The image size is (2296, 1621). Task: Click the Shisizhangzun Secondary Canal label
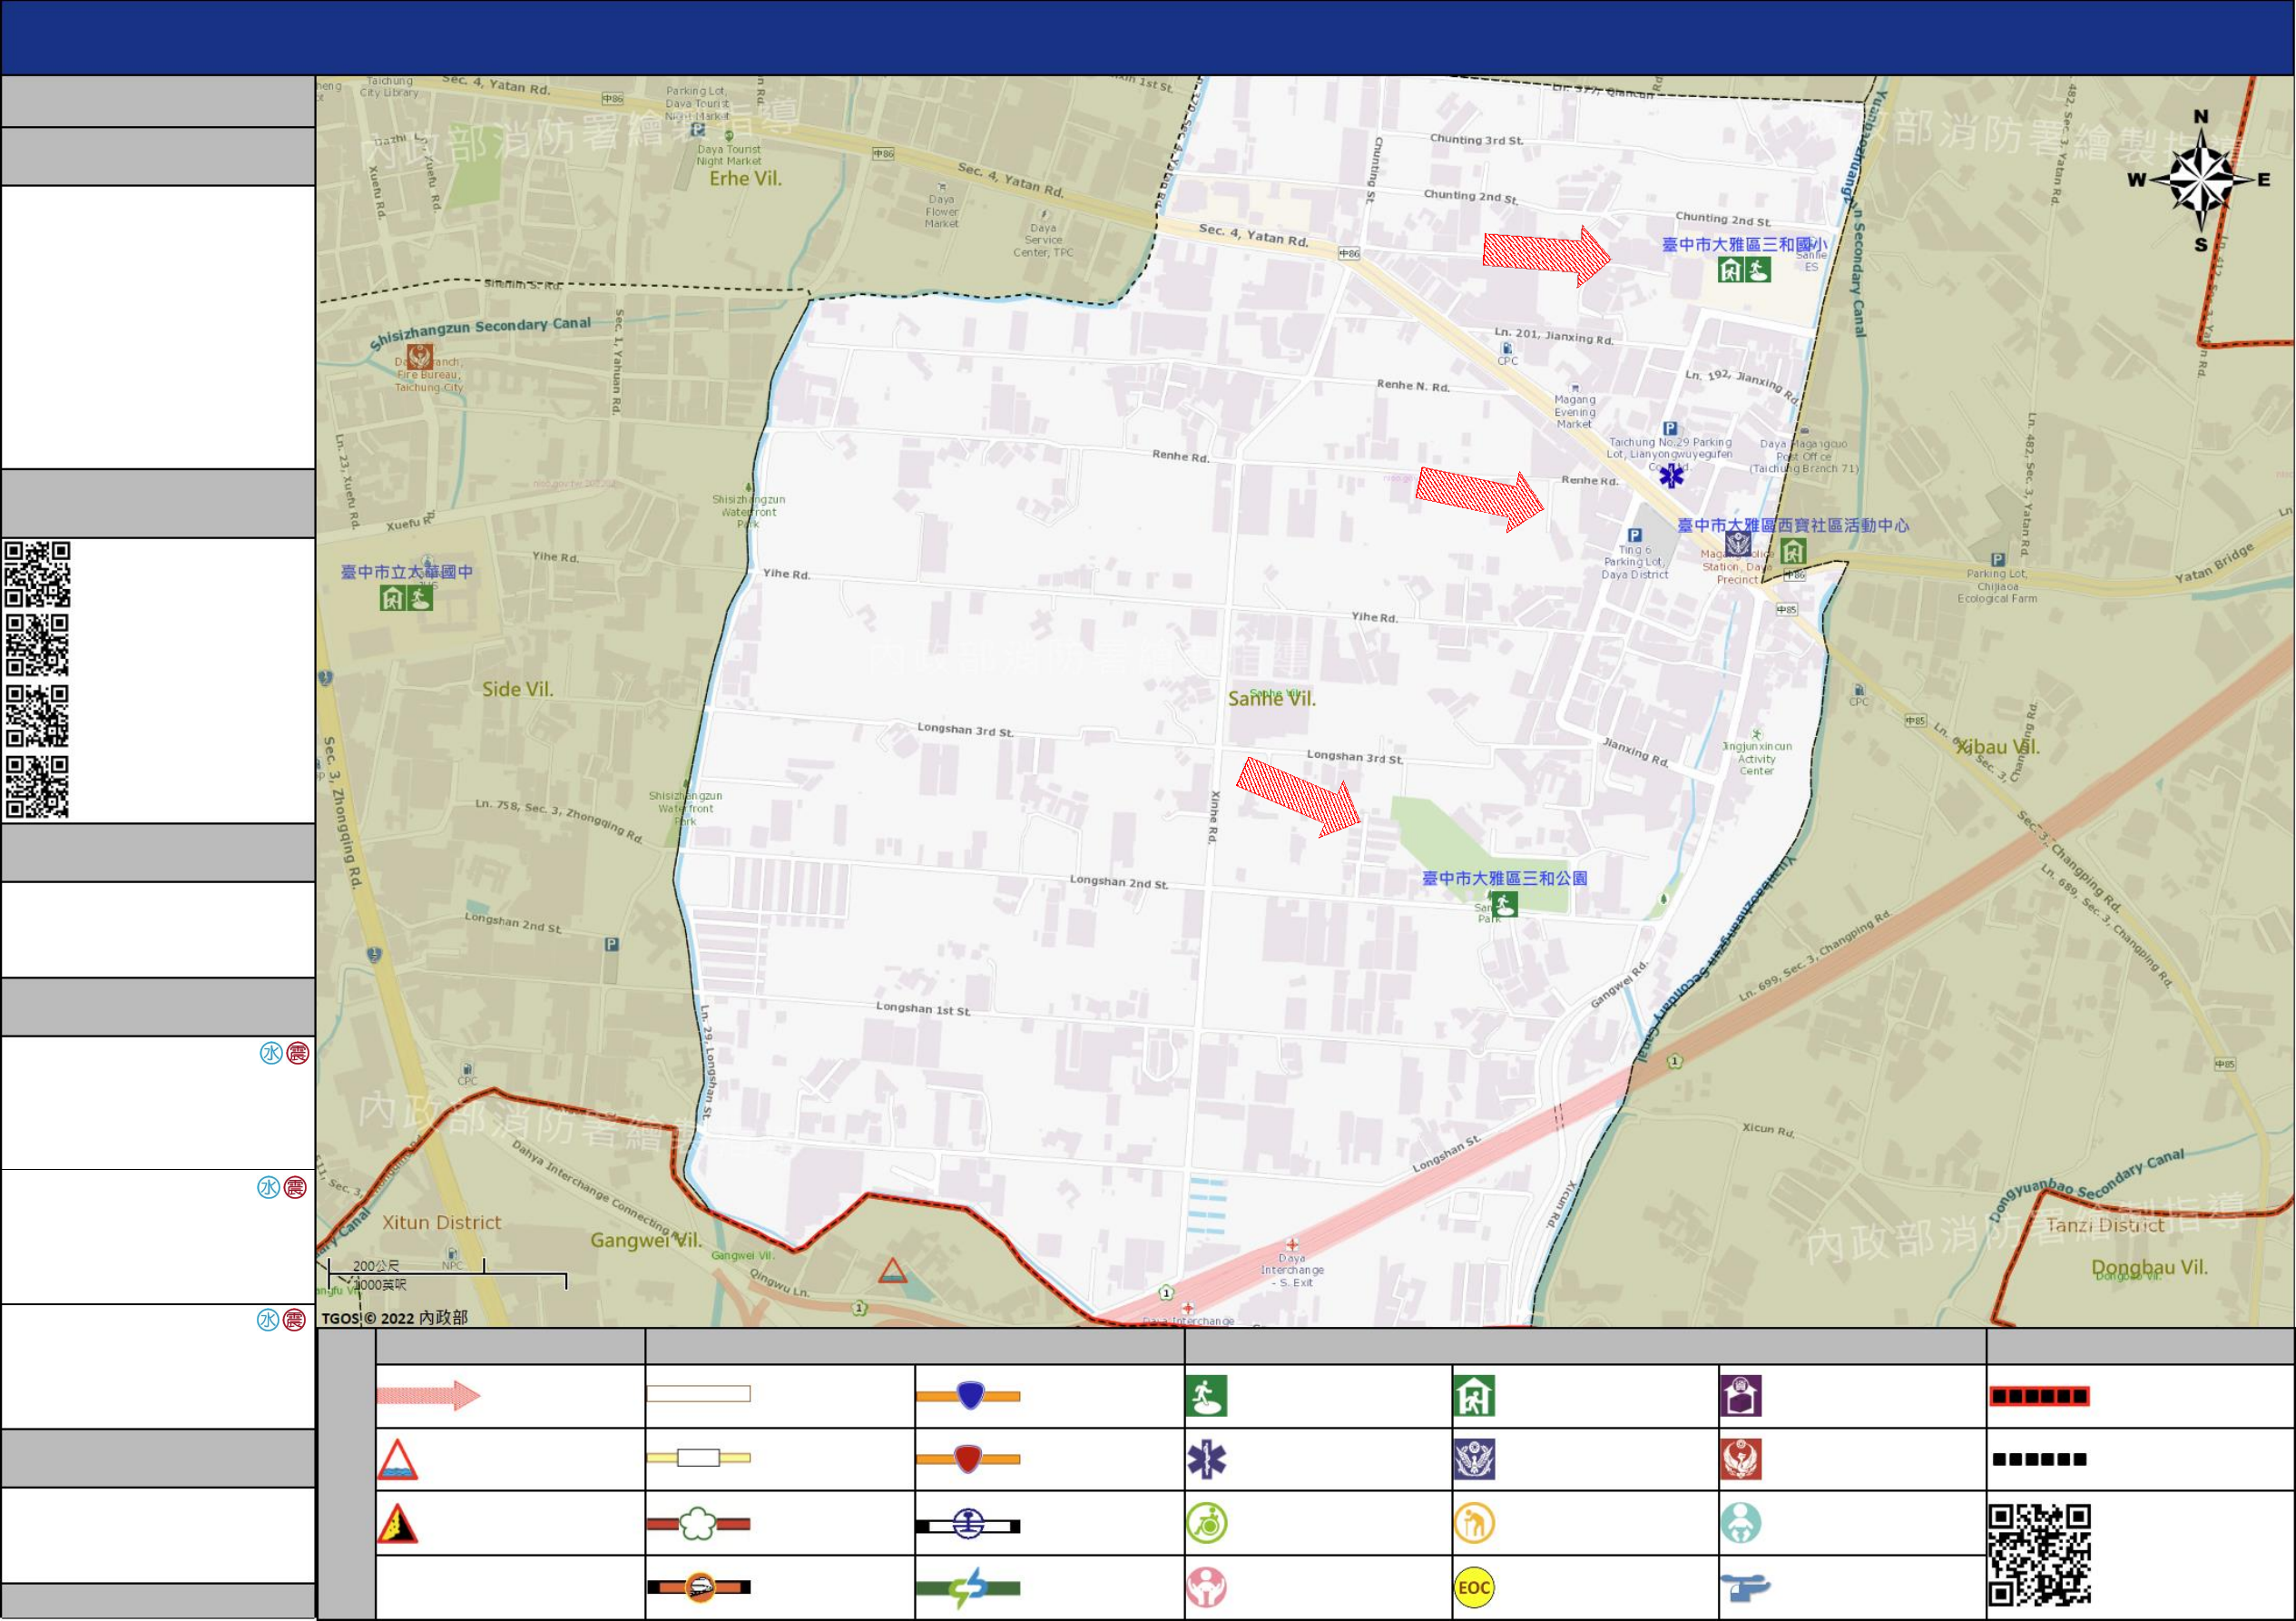pyautogui.click(x=480, y=332)
